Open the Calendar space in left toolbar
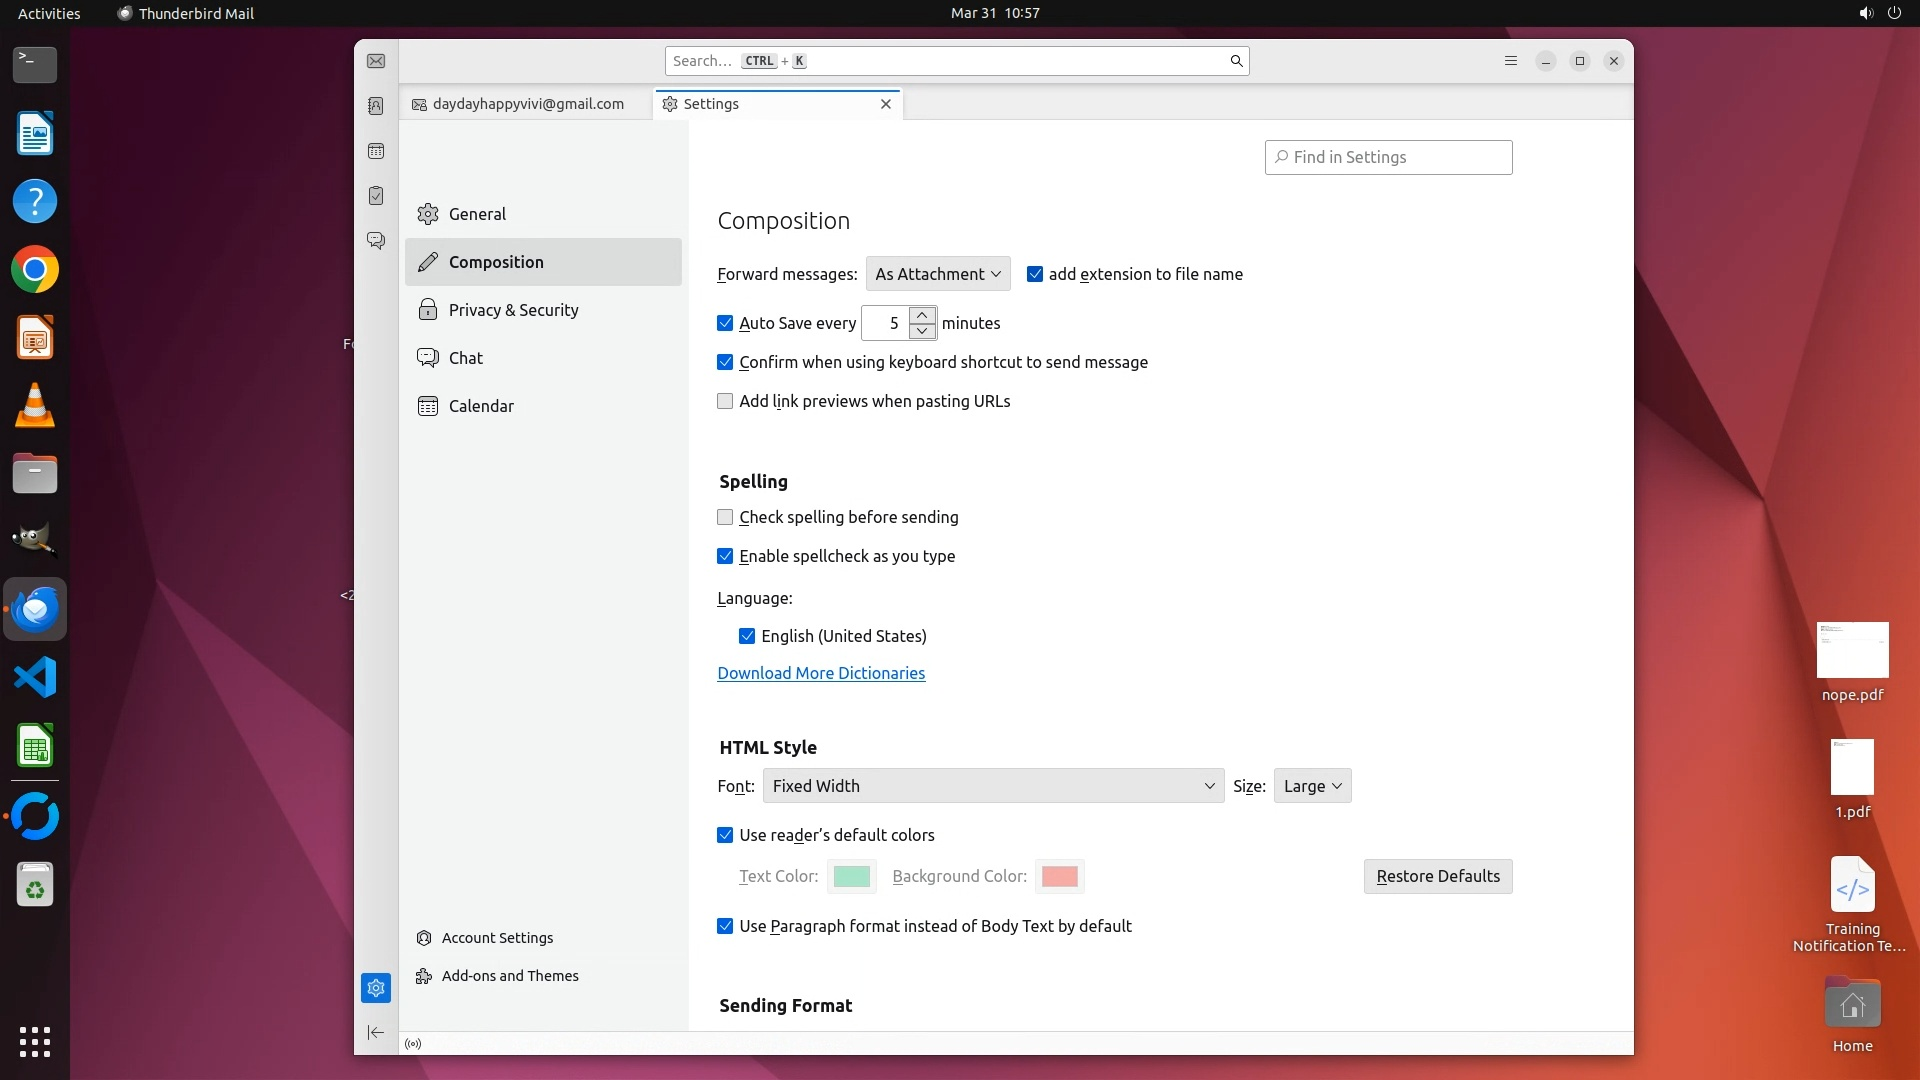 point(376,151)
